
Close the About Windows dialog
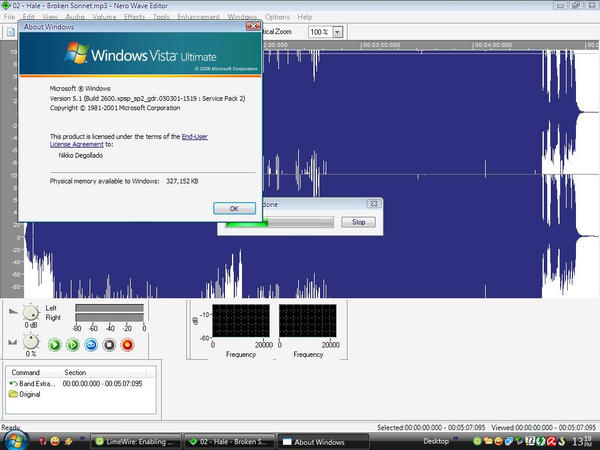click(253, 26)
